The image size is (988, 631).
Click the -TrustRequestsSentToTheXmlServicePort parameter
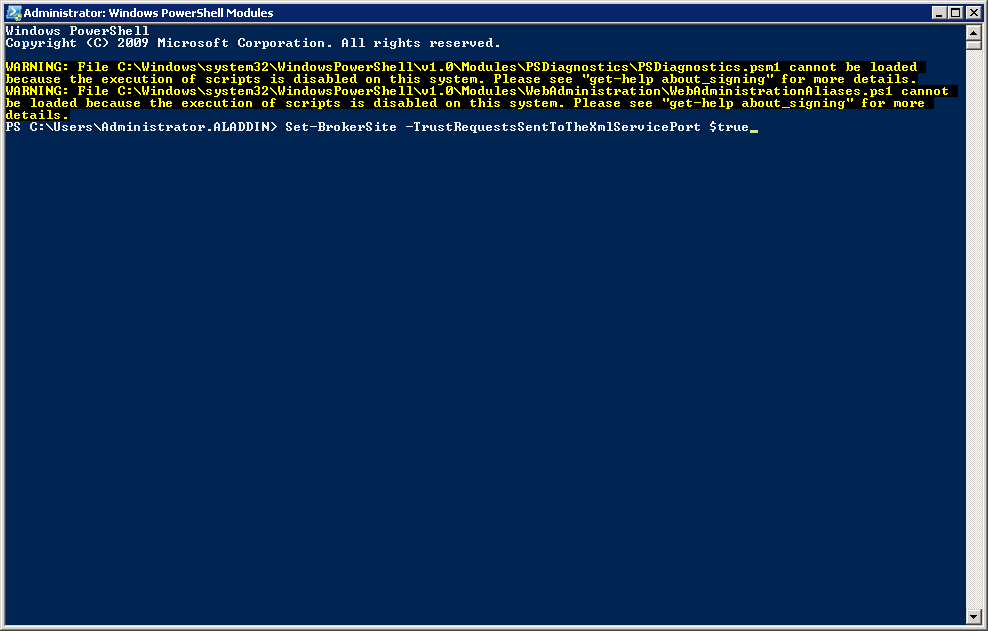[553, 127]
